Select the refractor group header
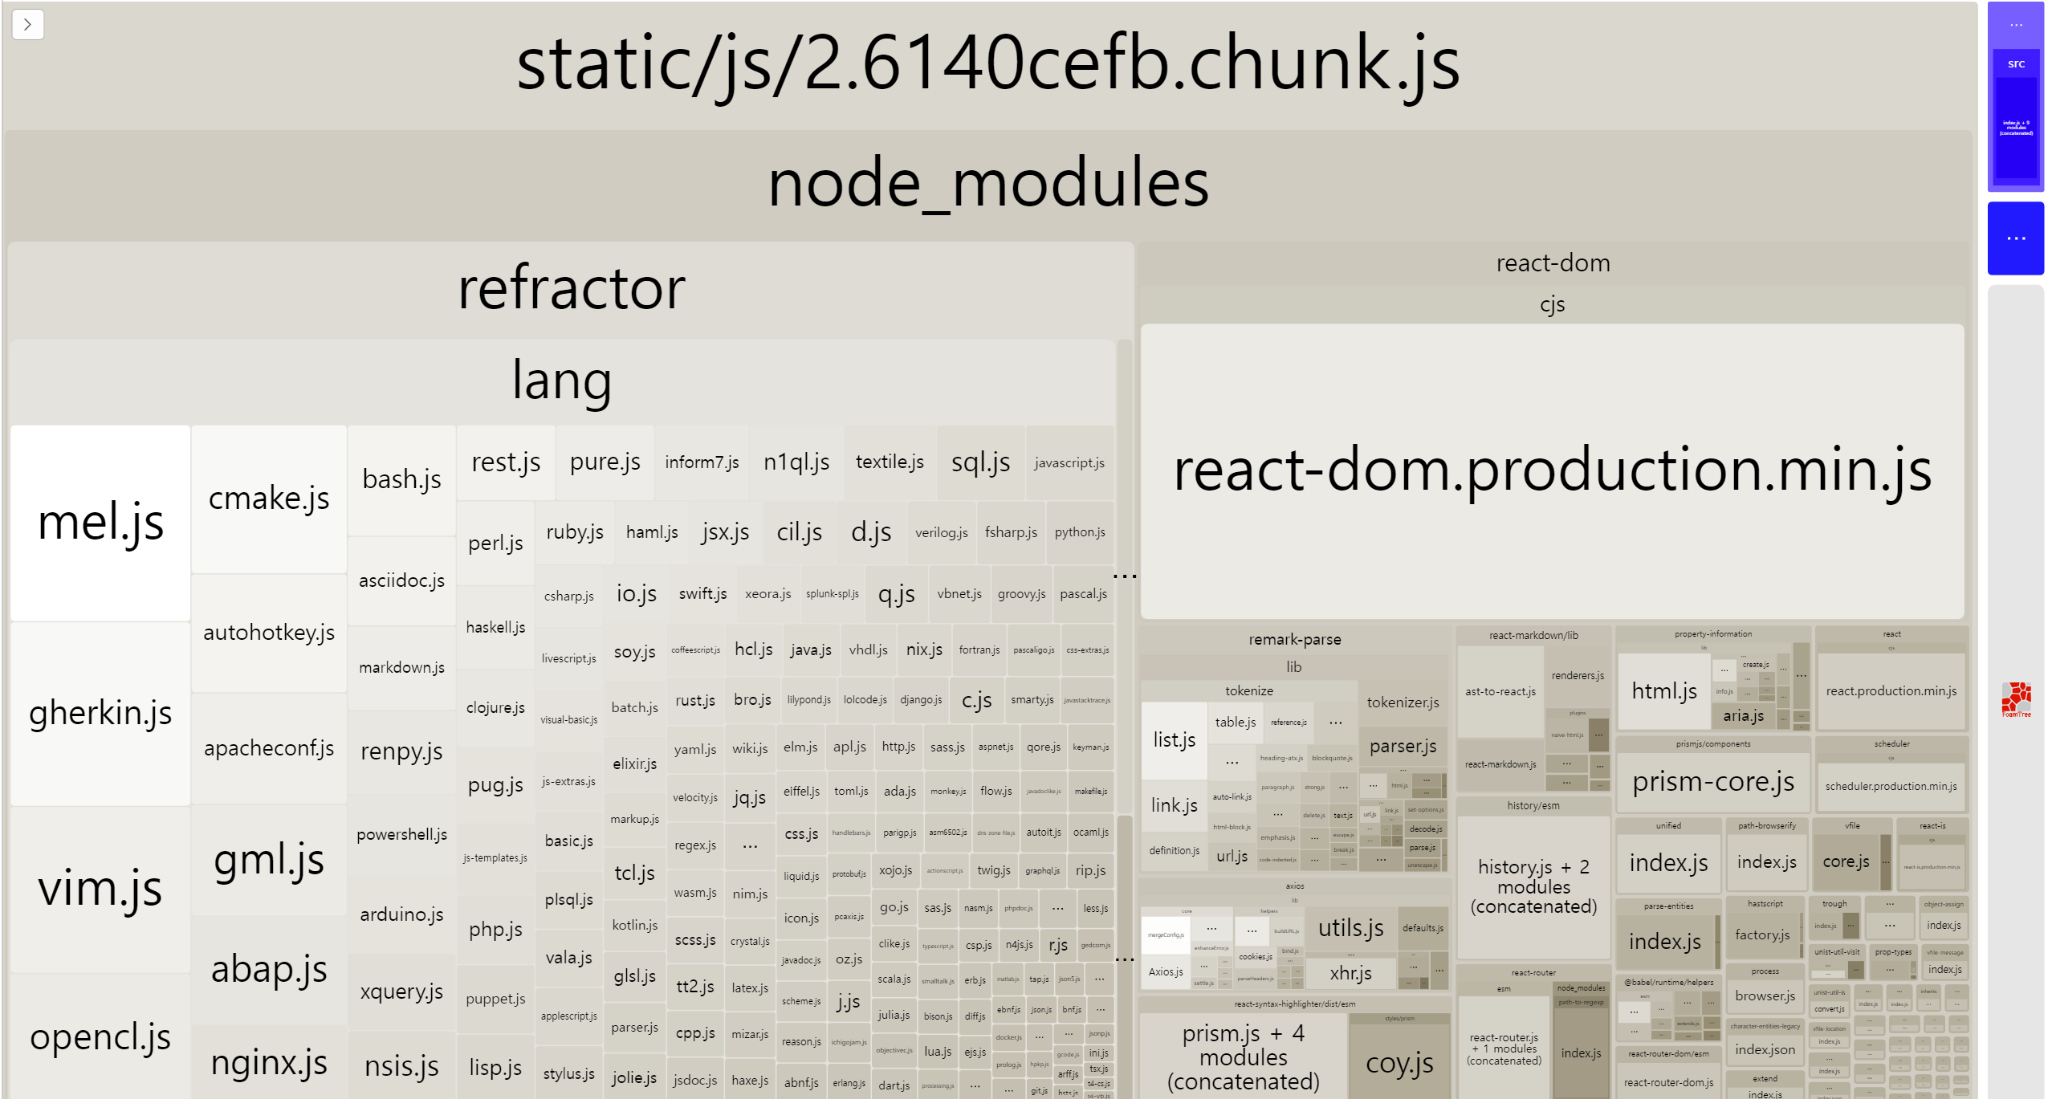This screenshot has height=1099, width=2048. (x=571, y=289)
